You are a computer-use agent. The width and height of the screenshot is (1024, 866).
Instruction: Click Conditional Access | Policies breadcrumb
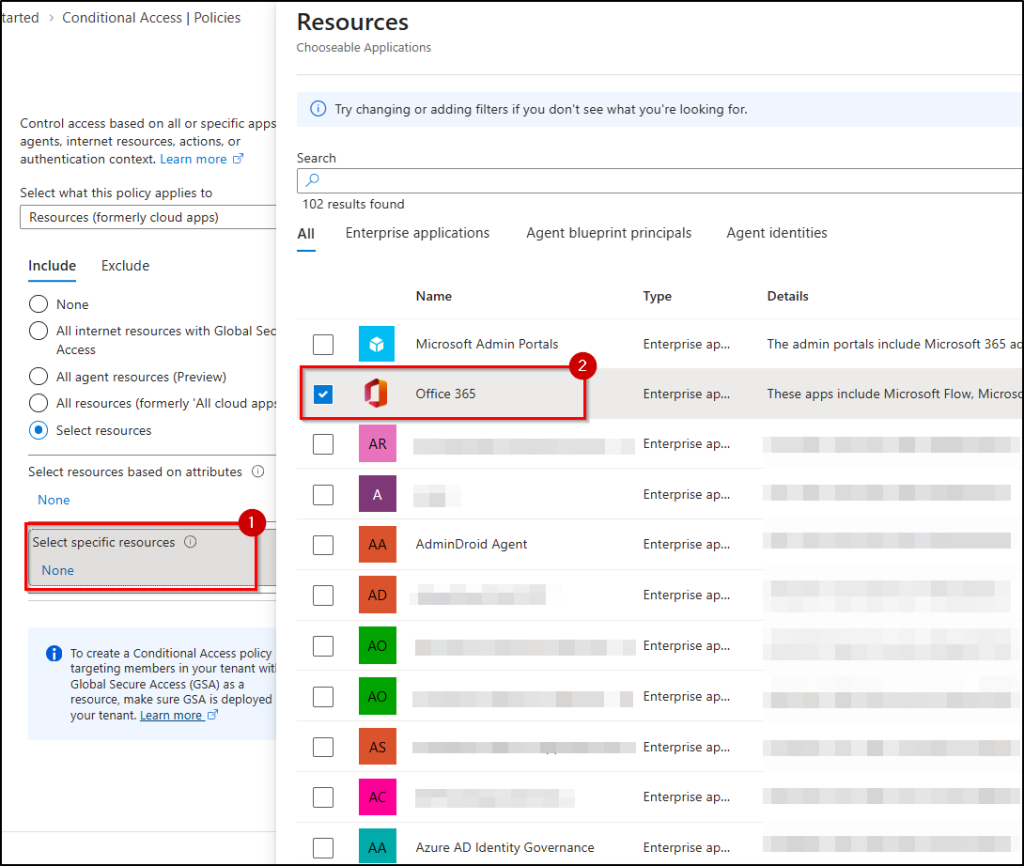152,18
